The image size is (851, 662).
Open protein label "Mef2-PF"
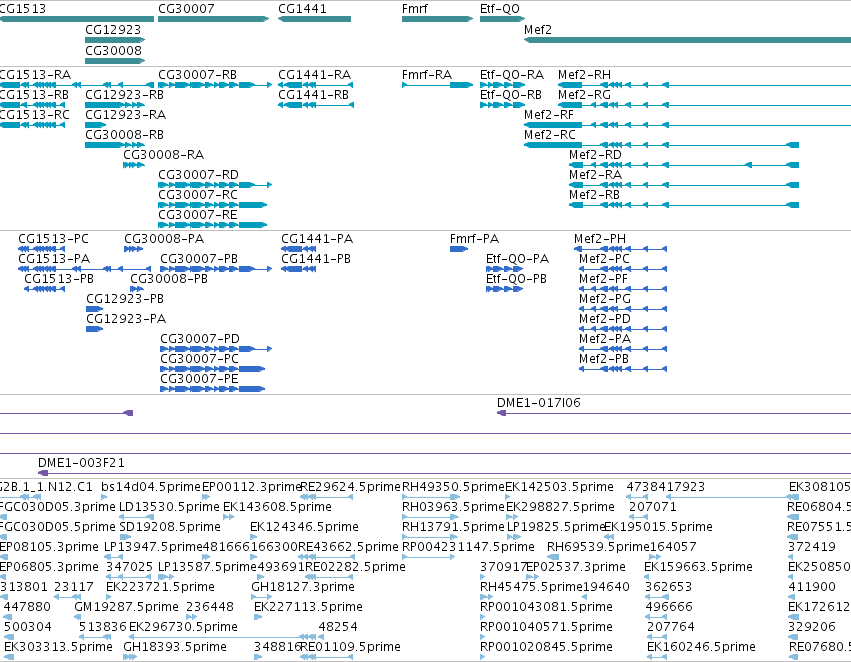pos(604,279)
